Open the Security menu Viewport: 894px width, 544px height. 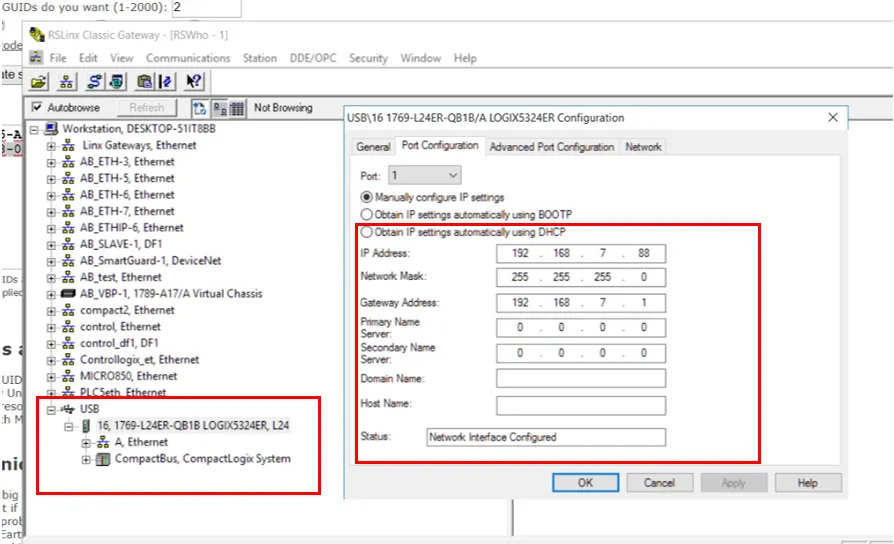(368, 58)
